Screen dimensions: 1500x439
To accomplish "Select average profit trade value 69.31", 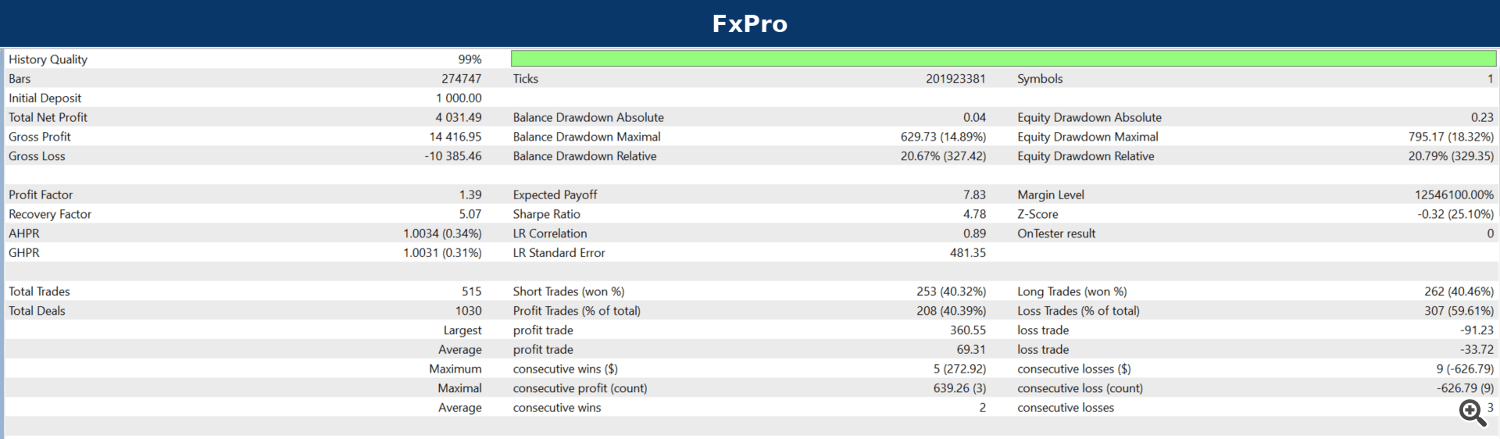I will [x=972, y=350].
